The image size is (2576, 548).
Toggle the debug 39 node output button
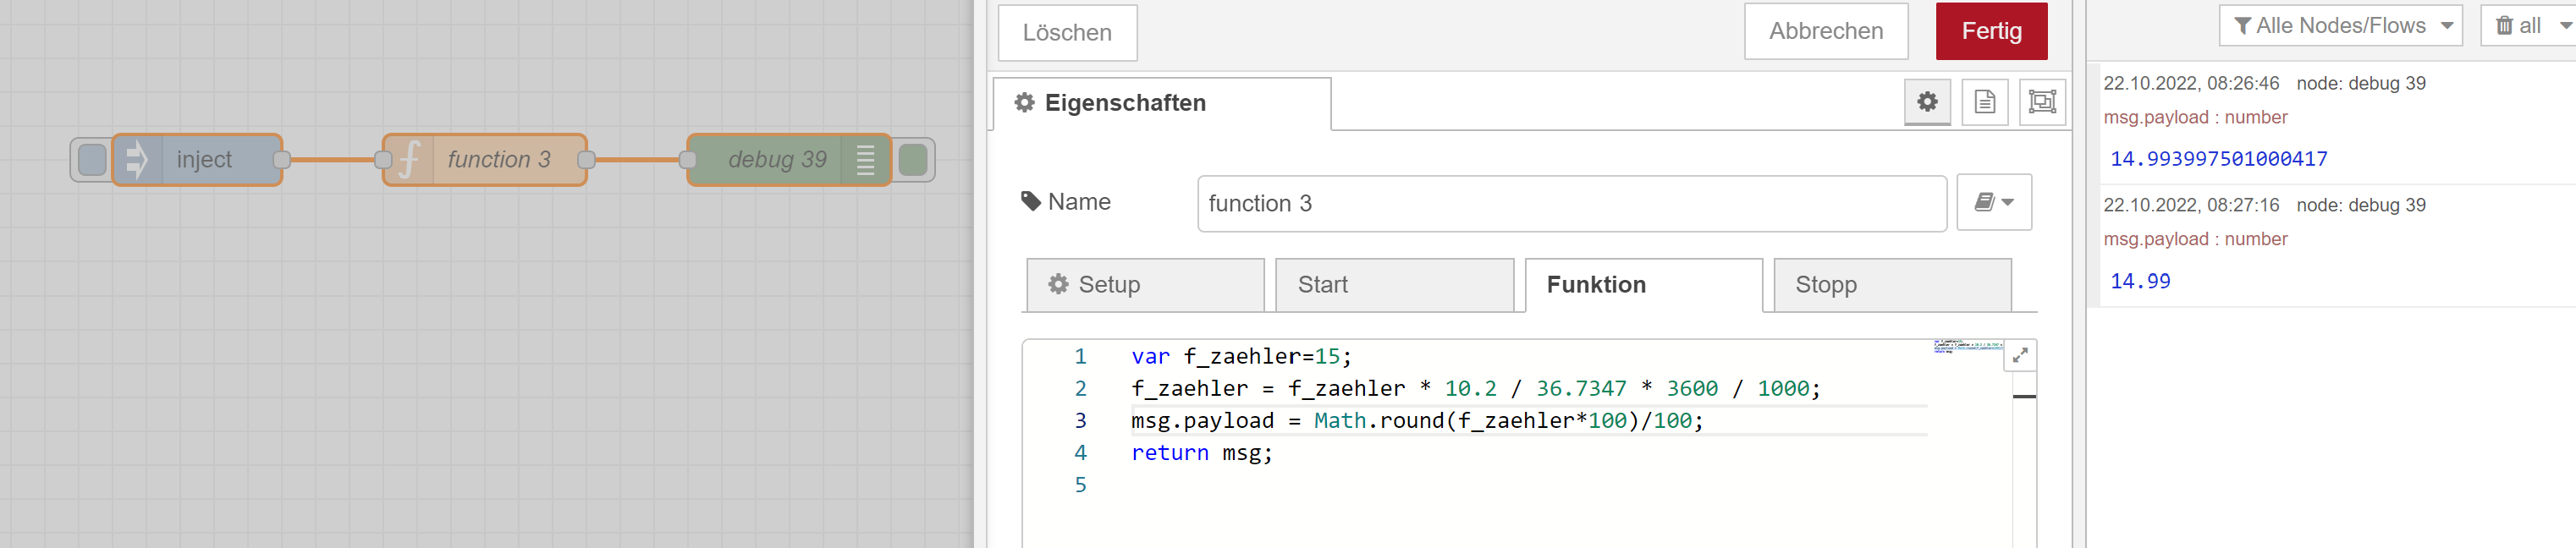pos(912,160)
